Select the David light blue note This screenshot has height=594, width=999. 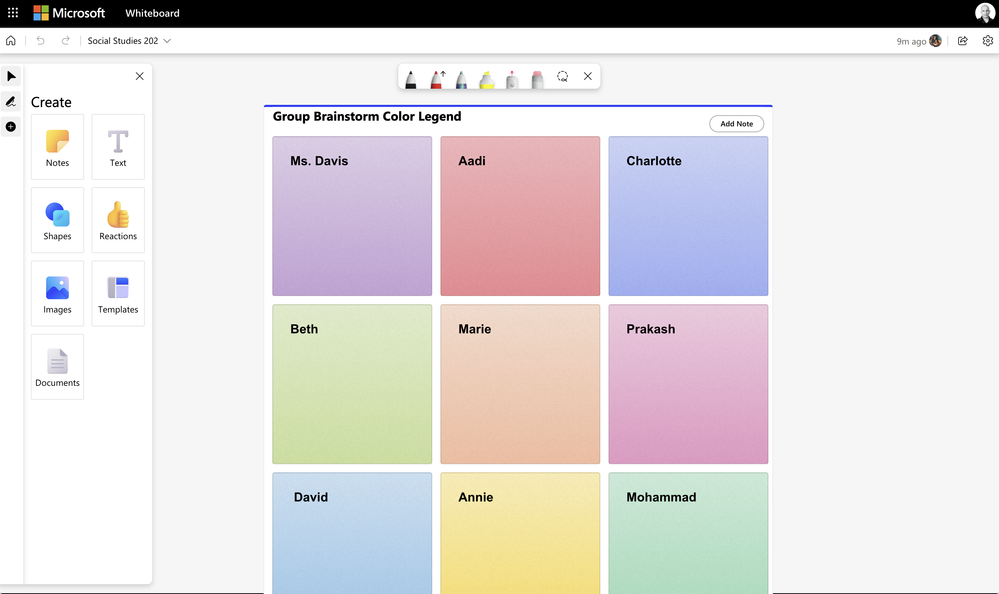352,533
